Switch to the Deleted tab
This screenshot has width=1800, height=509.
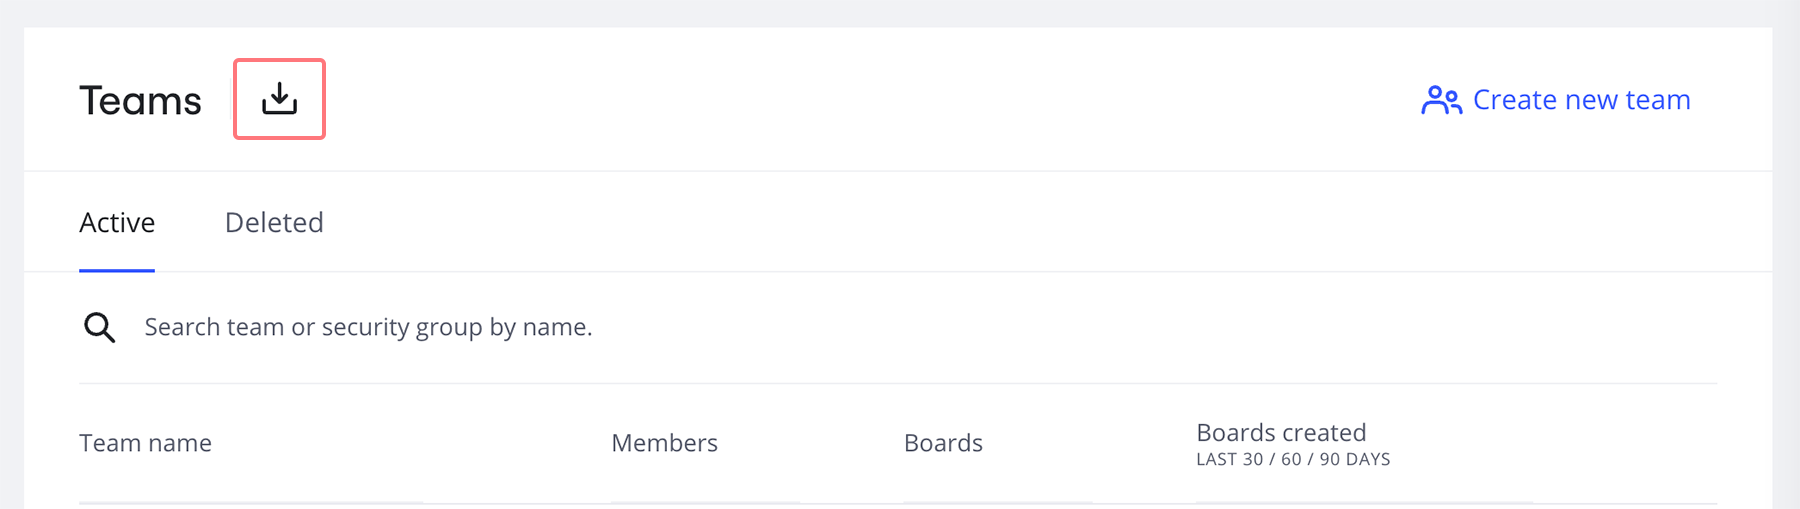click(274, 222)
